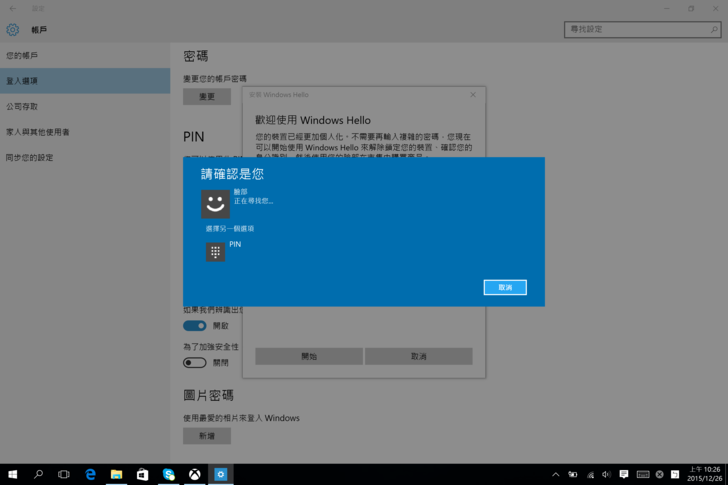Click the face recognition smiley icon

pos(215,204)
